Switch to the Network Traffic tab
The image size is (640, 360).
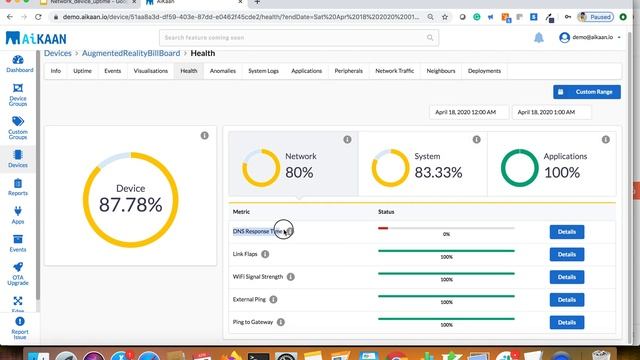coord(394,71)
